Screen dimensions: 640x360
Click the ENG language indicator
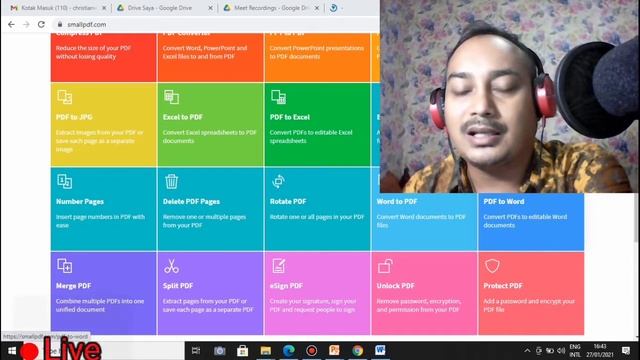575,351
